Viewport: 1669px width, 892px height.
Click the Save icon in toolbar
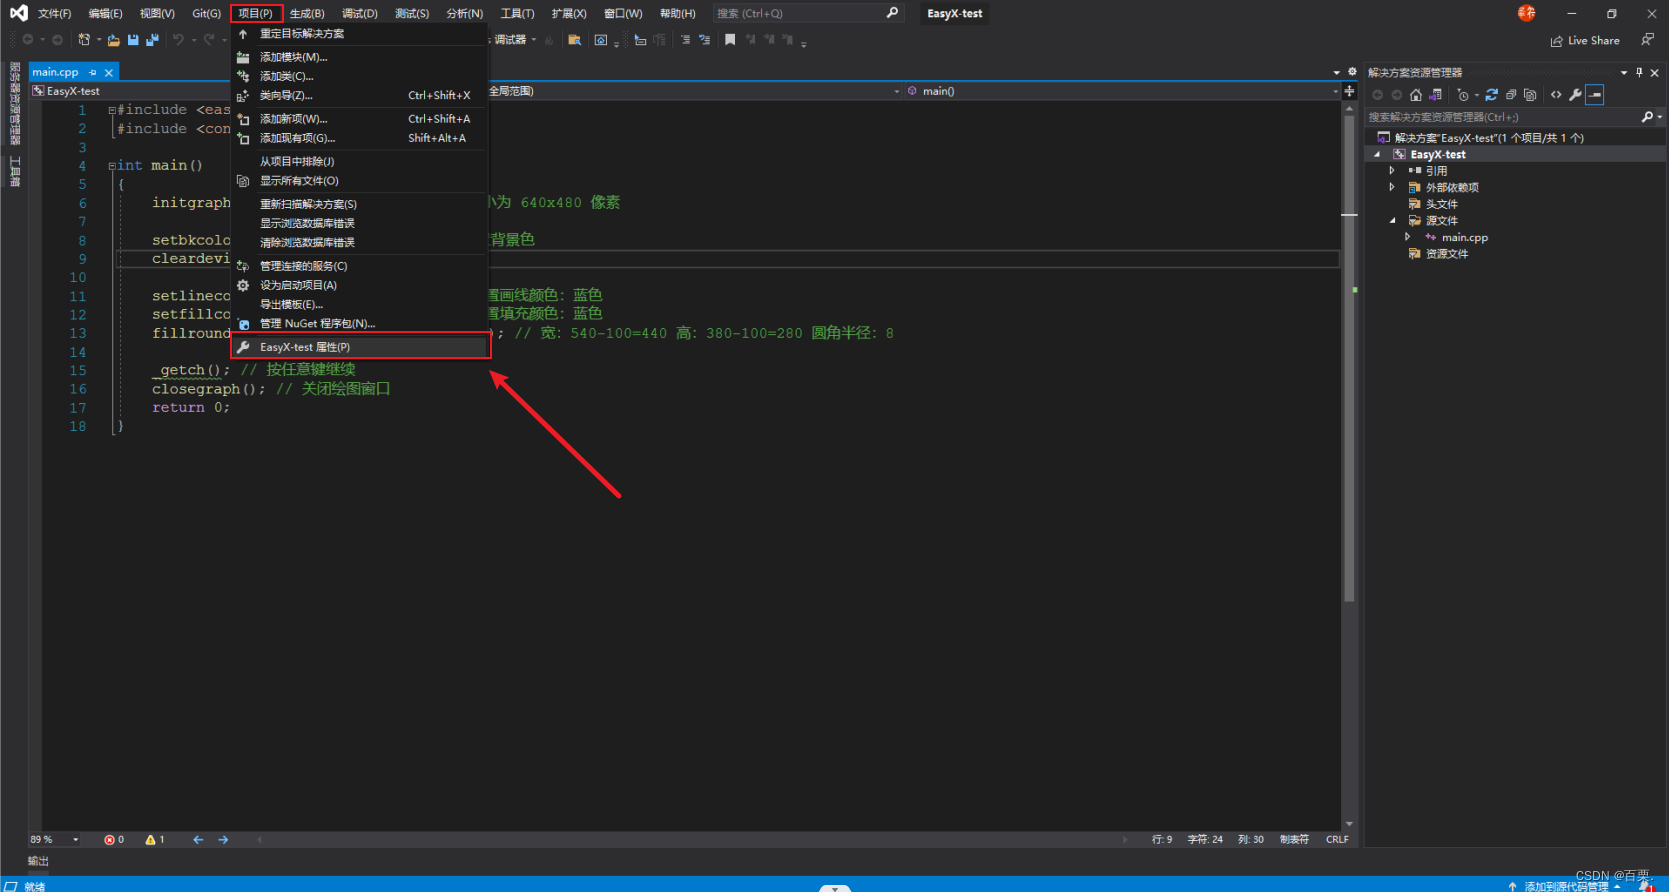133,40
